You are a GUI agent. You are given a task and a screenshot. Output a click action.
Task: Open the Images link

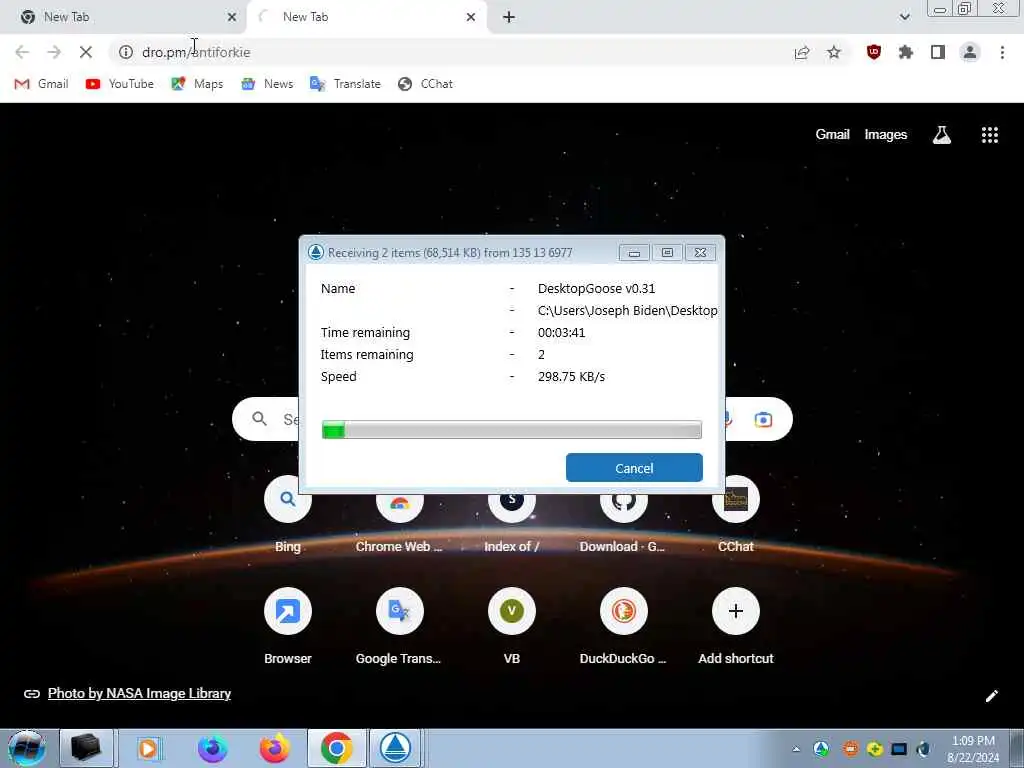886,135
